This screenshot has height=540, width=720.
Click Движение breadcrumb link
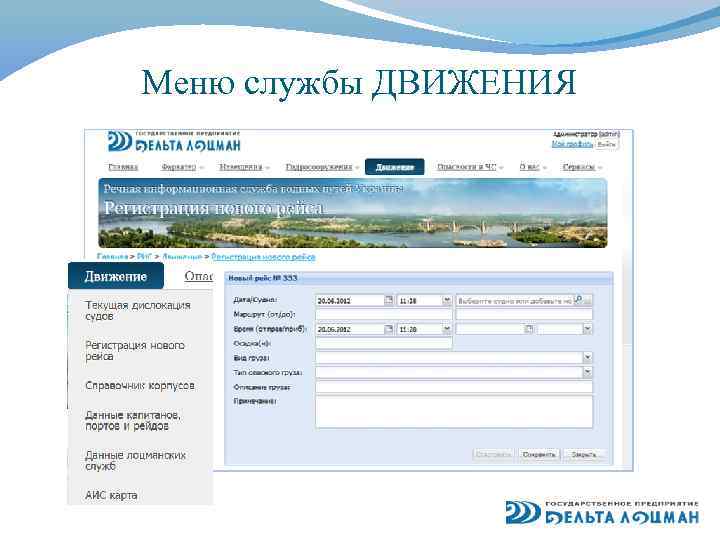[x=182, y=257]
